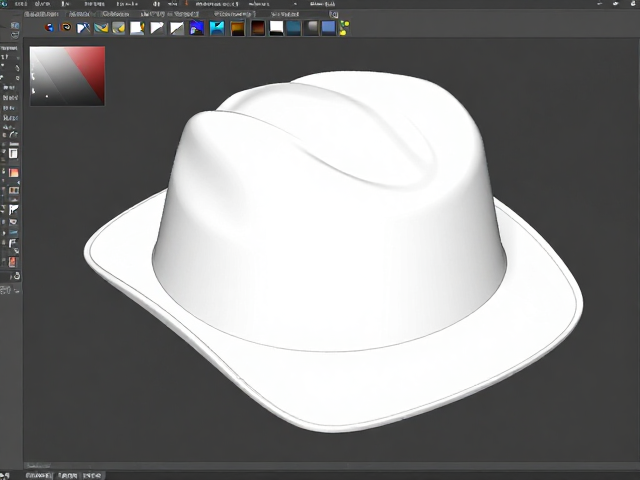Click inside the gray-to-red color picker gradient
This screenshot has height=480, width=640.
[x=67, y=76]
